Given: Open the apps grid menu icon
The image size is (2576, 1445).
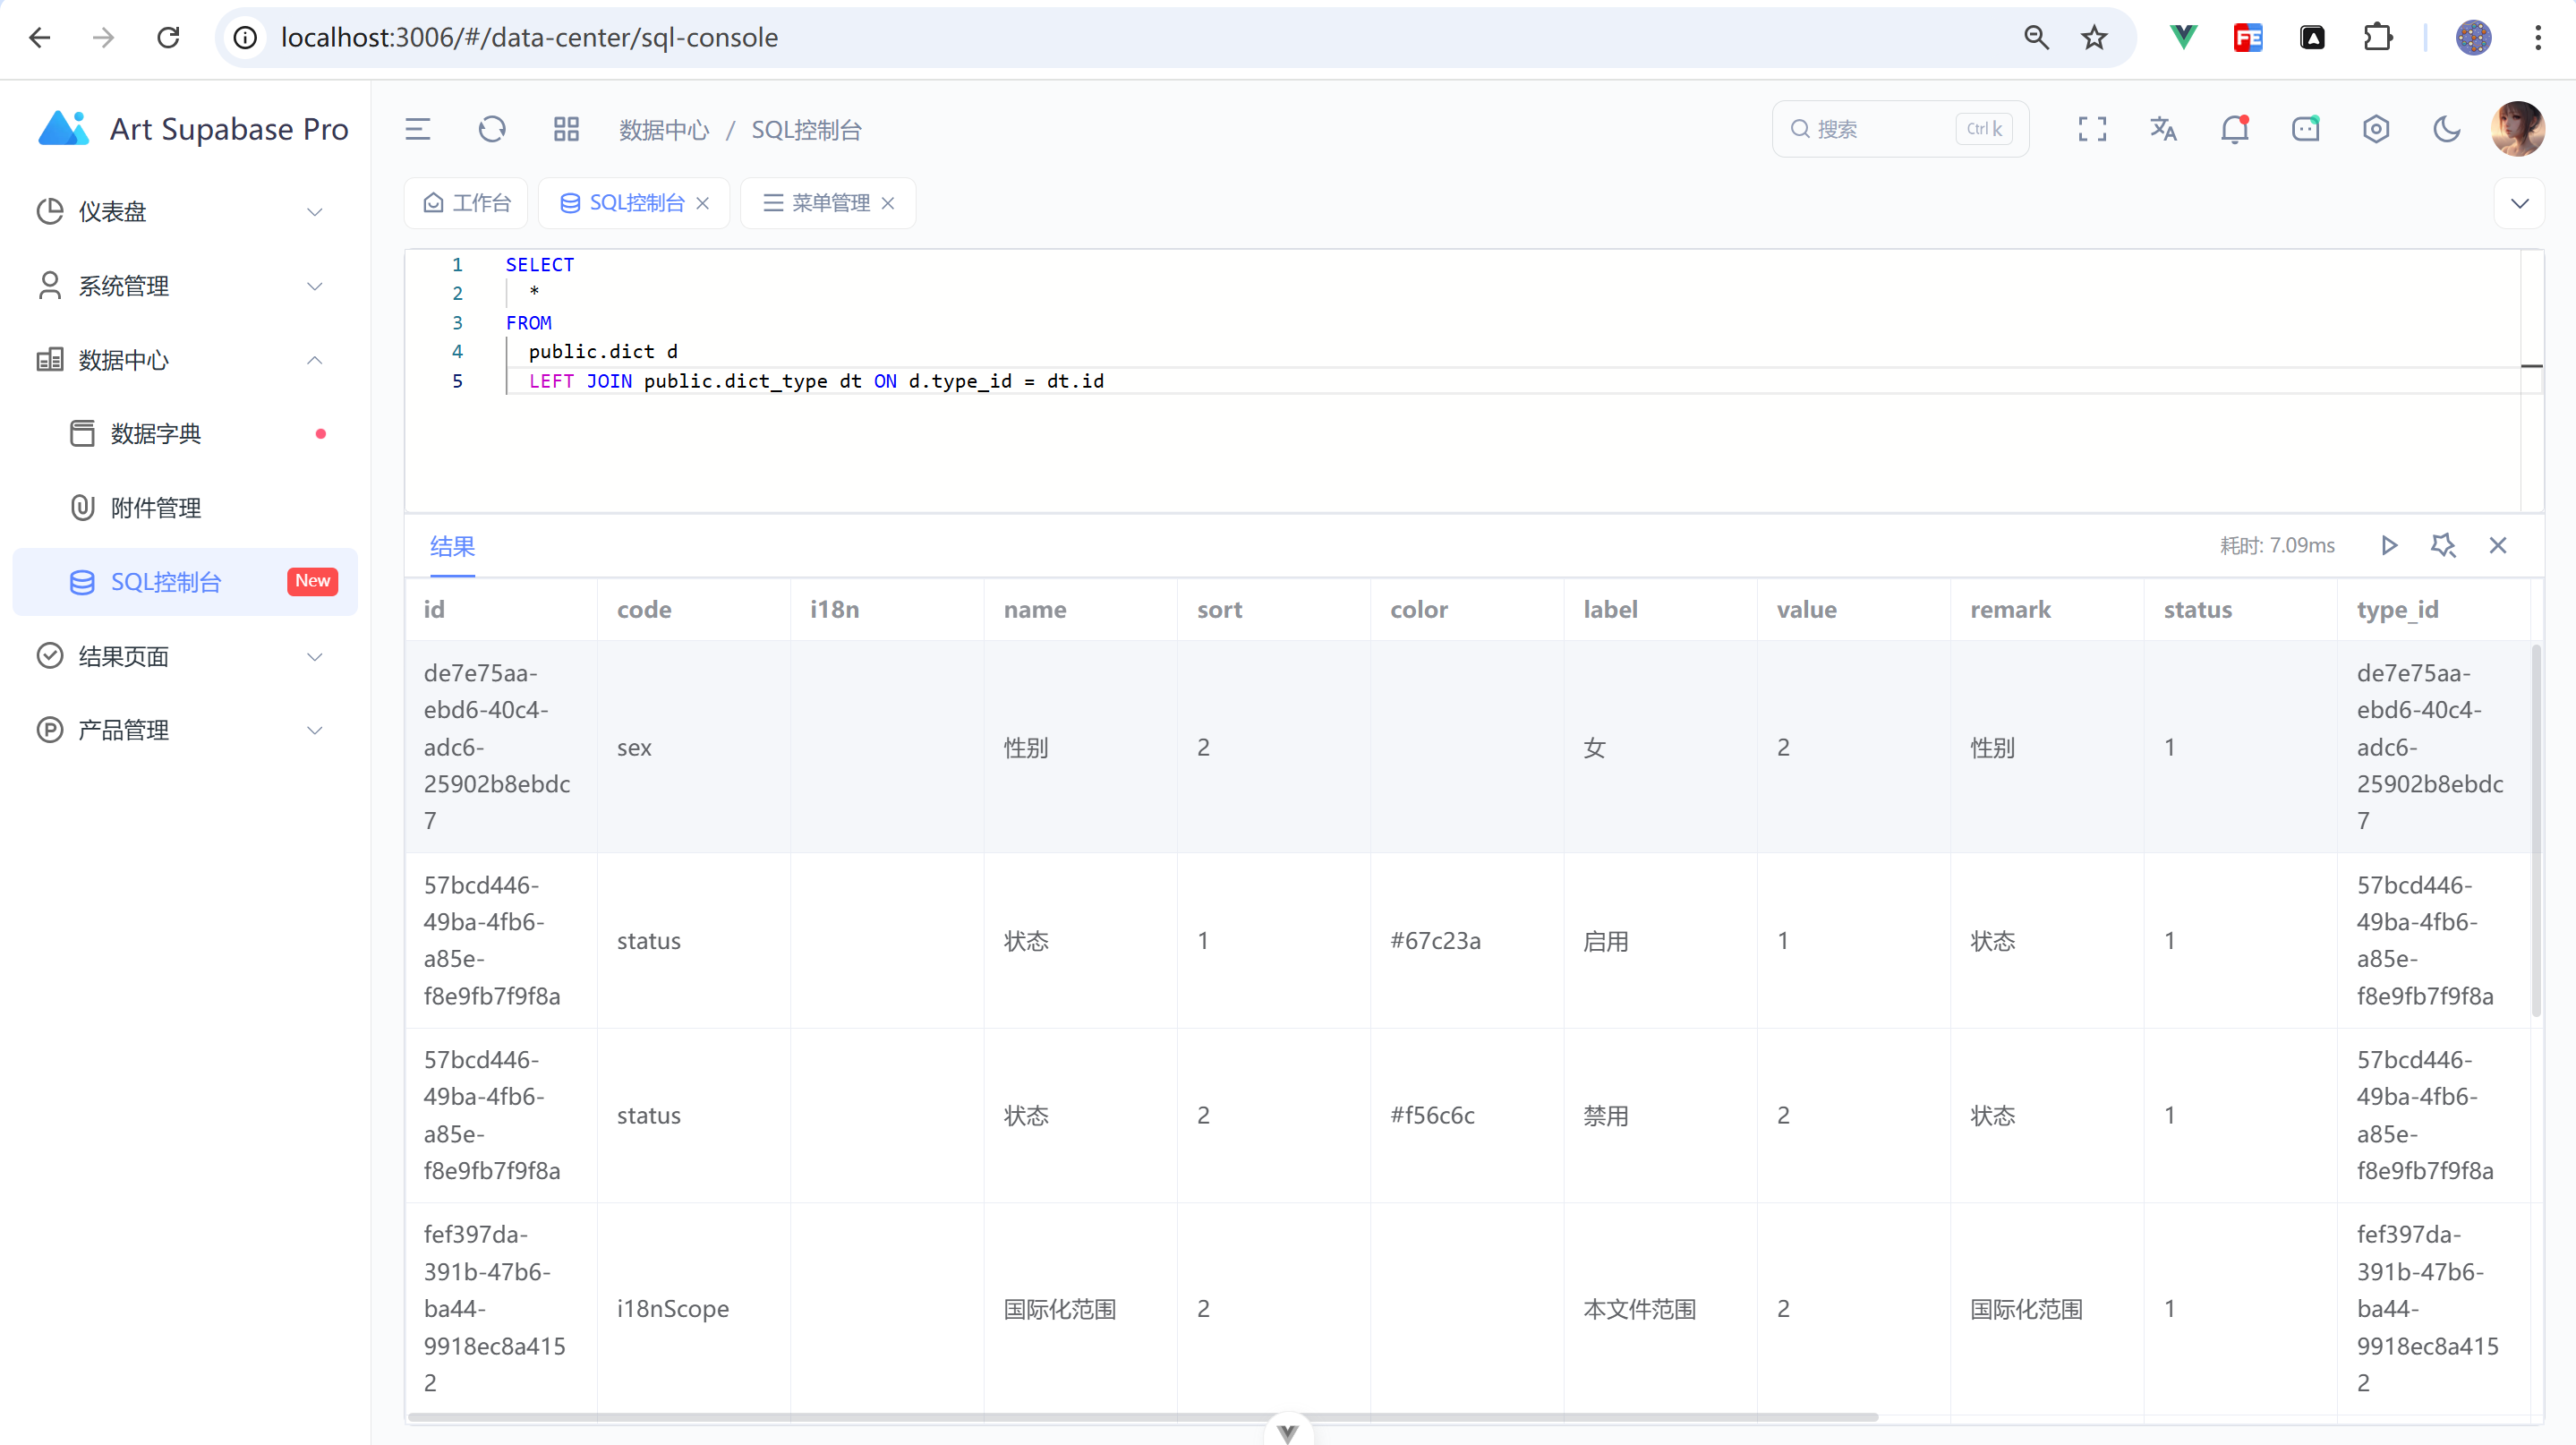Looking at the screenshot, I should pos(566,129).
